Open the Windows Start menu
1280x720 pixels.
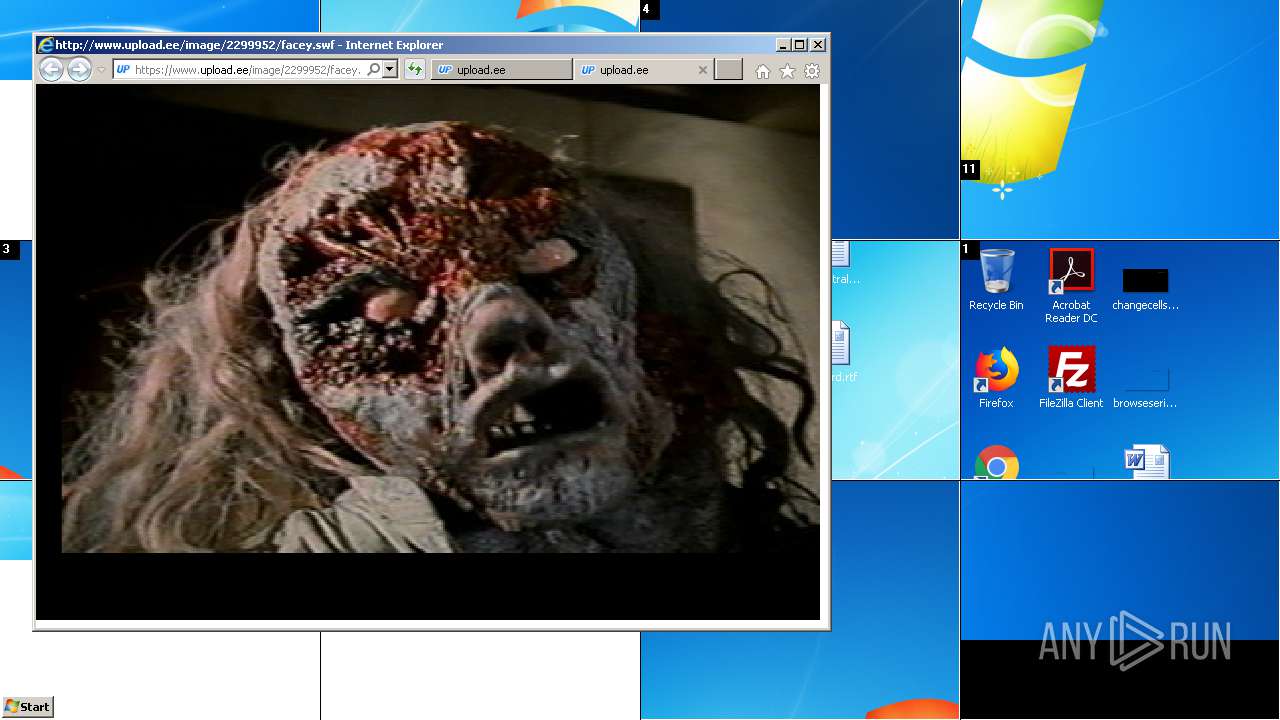pyautogui.click(x=28, y=706)
